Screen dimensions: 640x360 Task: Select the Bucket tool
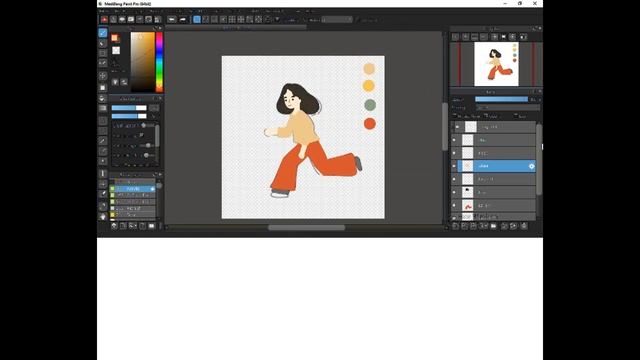point(103,98)
